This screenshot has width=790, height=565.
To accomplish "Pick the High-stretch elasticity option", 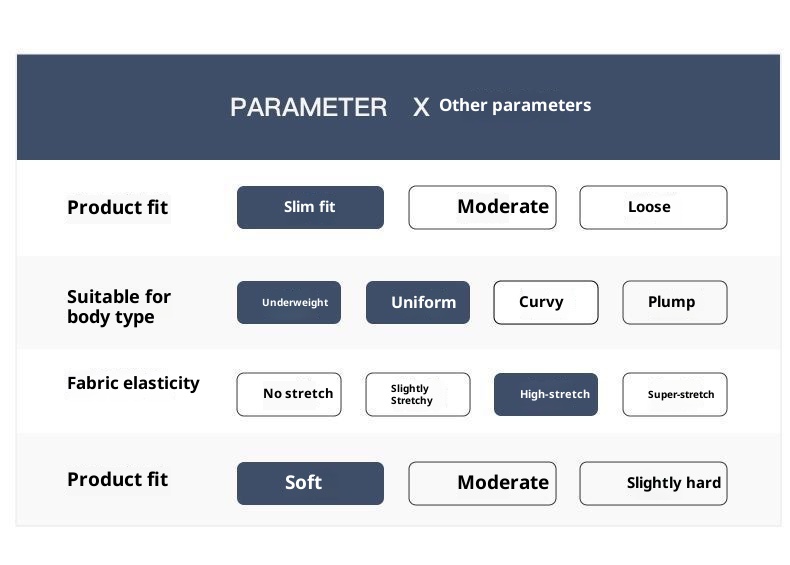I will coord(546,394).
